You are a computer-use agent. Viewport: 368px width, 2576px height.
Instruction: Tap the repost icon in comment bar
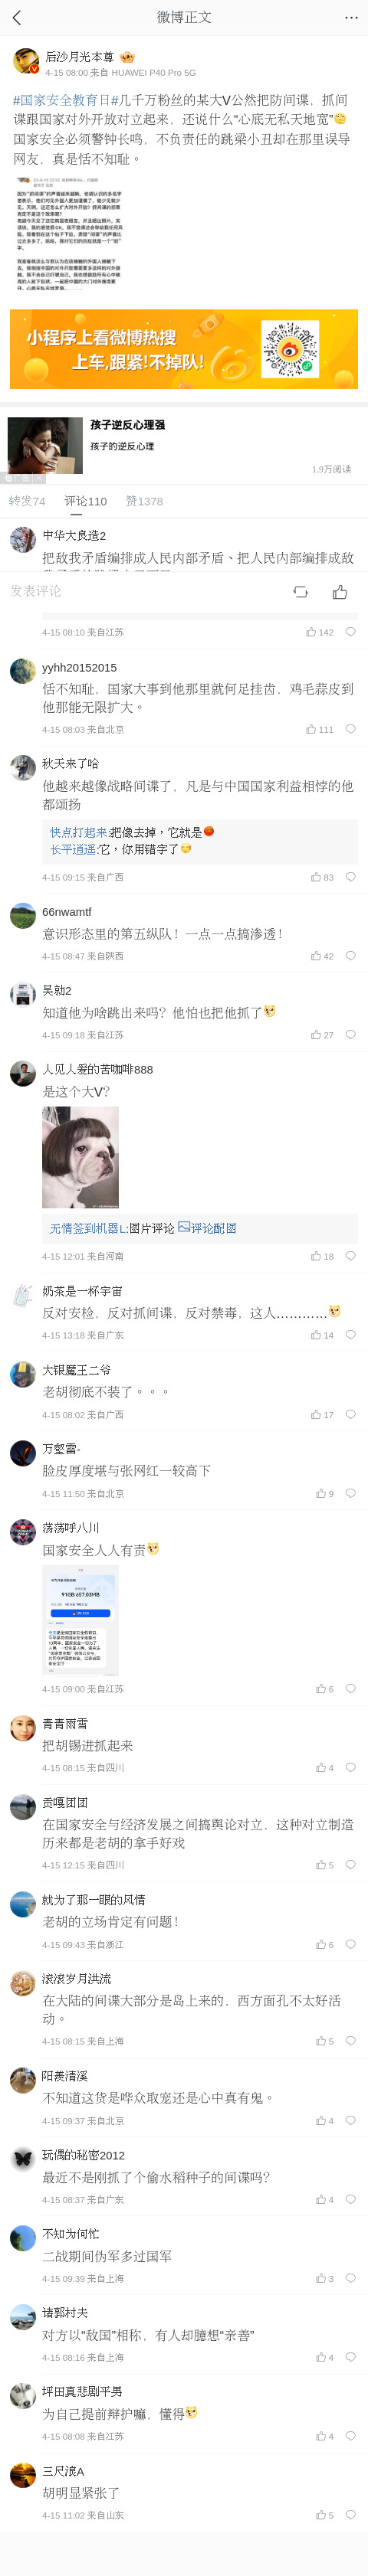tap(300, 592)
